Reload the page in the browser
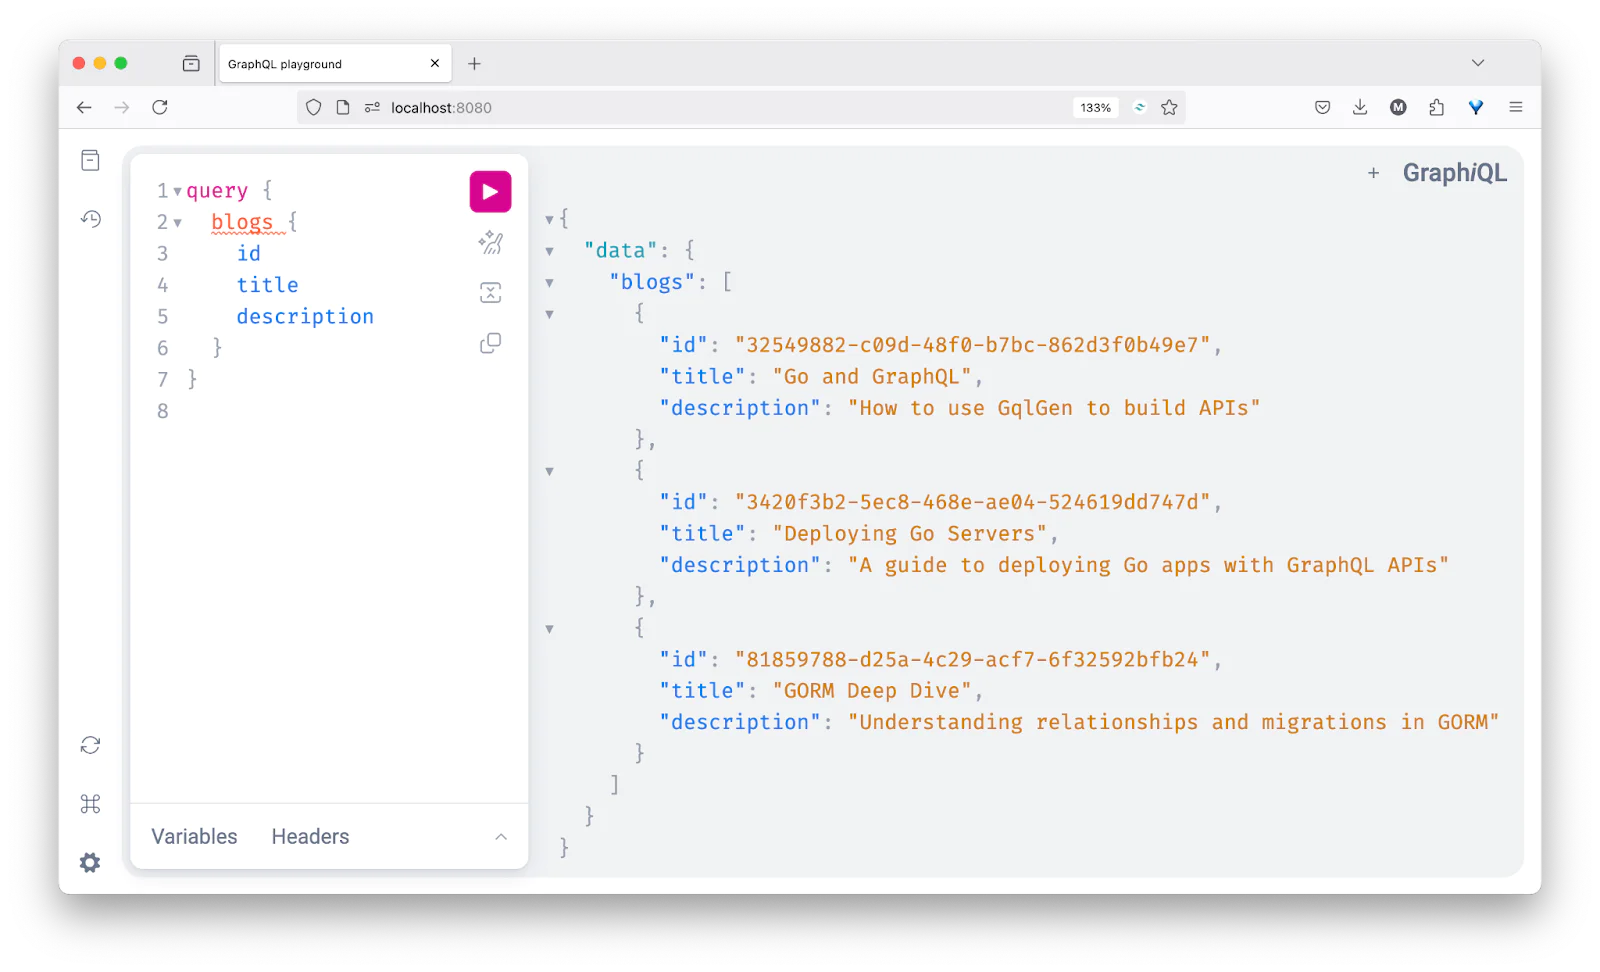 click(x=160, y=107)
